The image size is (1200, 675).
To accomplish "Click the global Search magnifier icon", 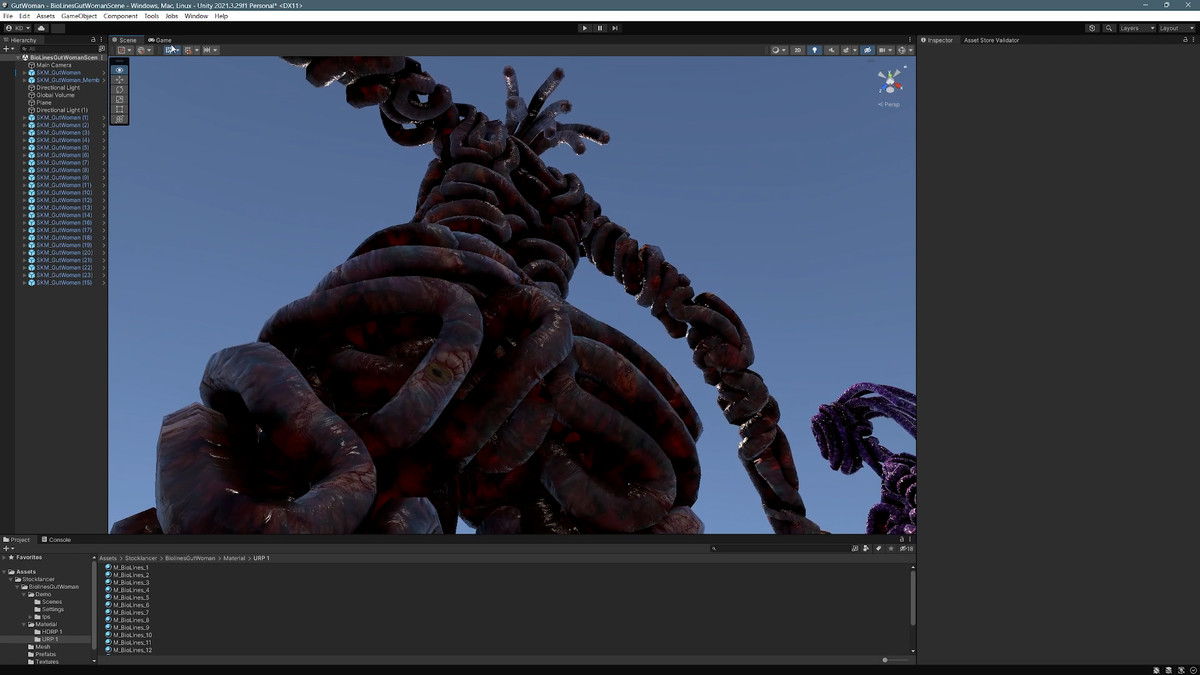I will (1109, 28).
